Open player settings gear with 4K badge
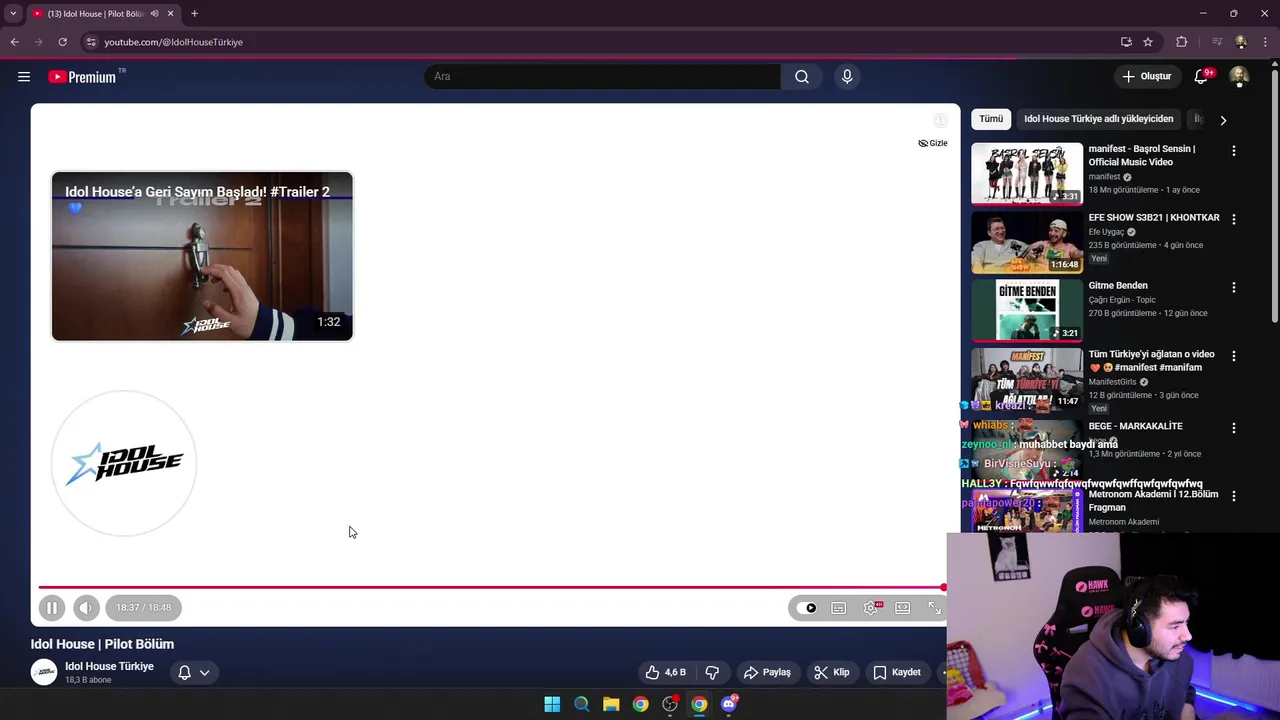The width and height of the screenshot is (1280, 720). click(872, 608)
